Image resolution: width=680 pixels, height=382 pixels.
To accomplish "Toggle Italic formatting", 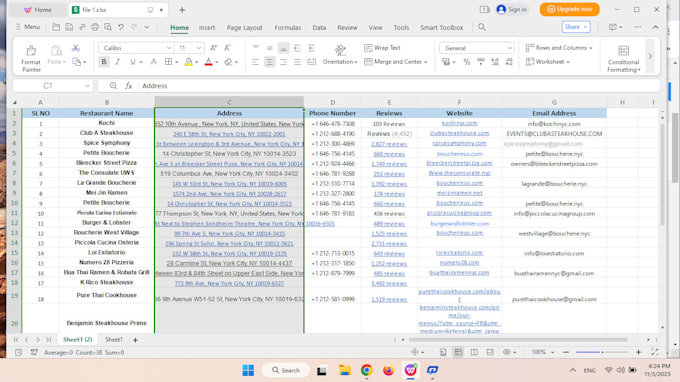I will [x=118, y=62].
